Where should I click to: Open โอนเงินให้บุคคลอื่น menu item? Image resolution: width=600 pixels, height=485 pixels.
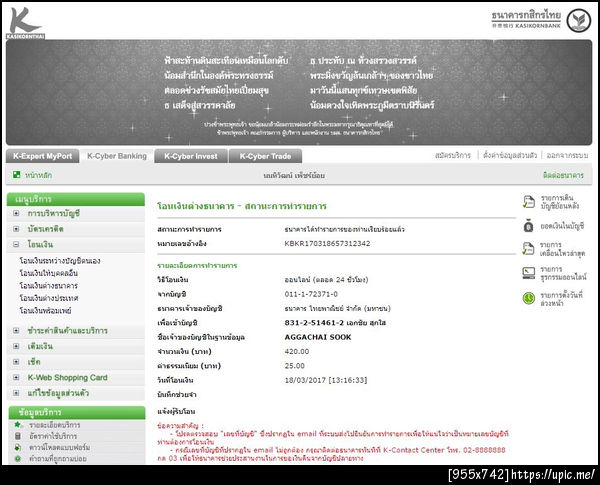pos(48,273)
